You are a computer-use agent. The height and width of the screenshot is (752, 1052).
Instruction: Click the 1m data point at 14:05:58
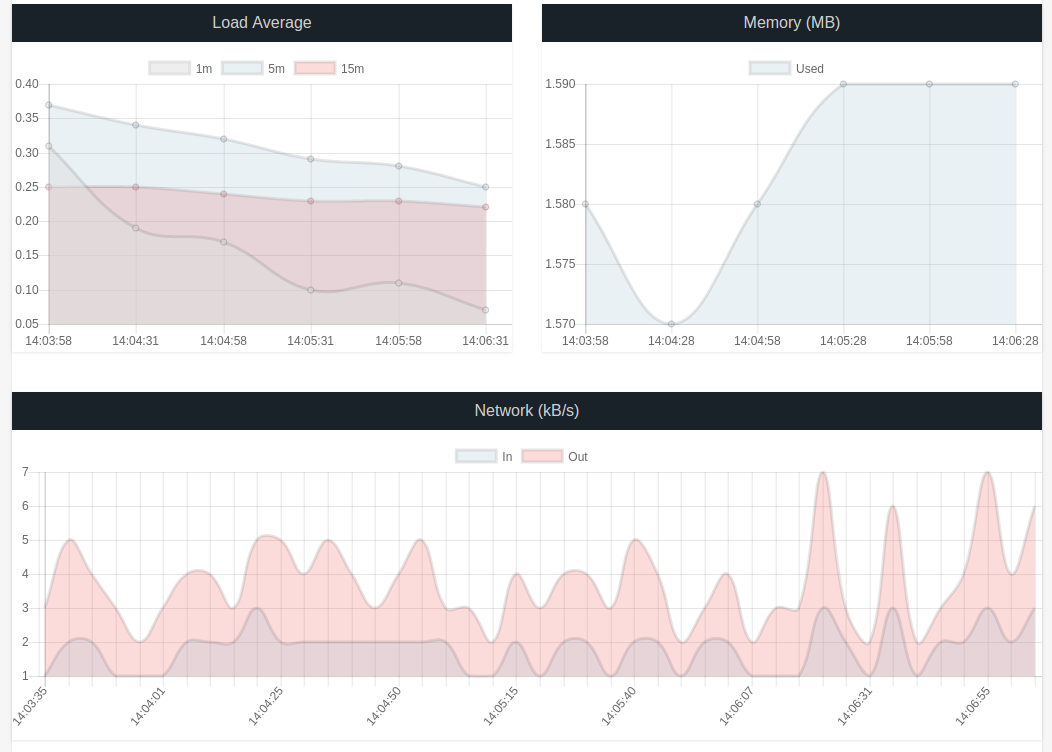point(398,283)
